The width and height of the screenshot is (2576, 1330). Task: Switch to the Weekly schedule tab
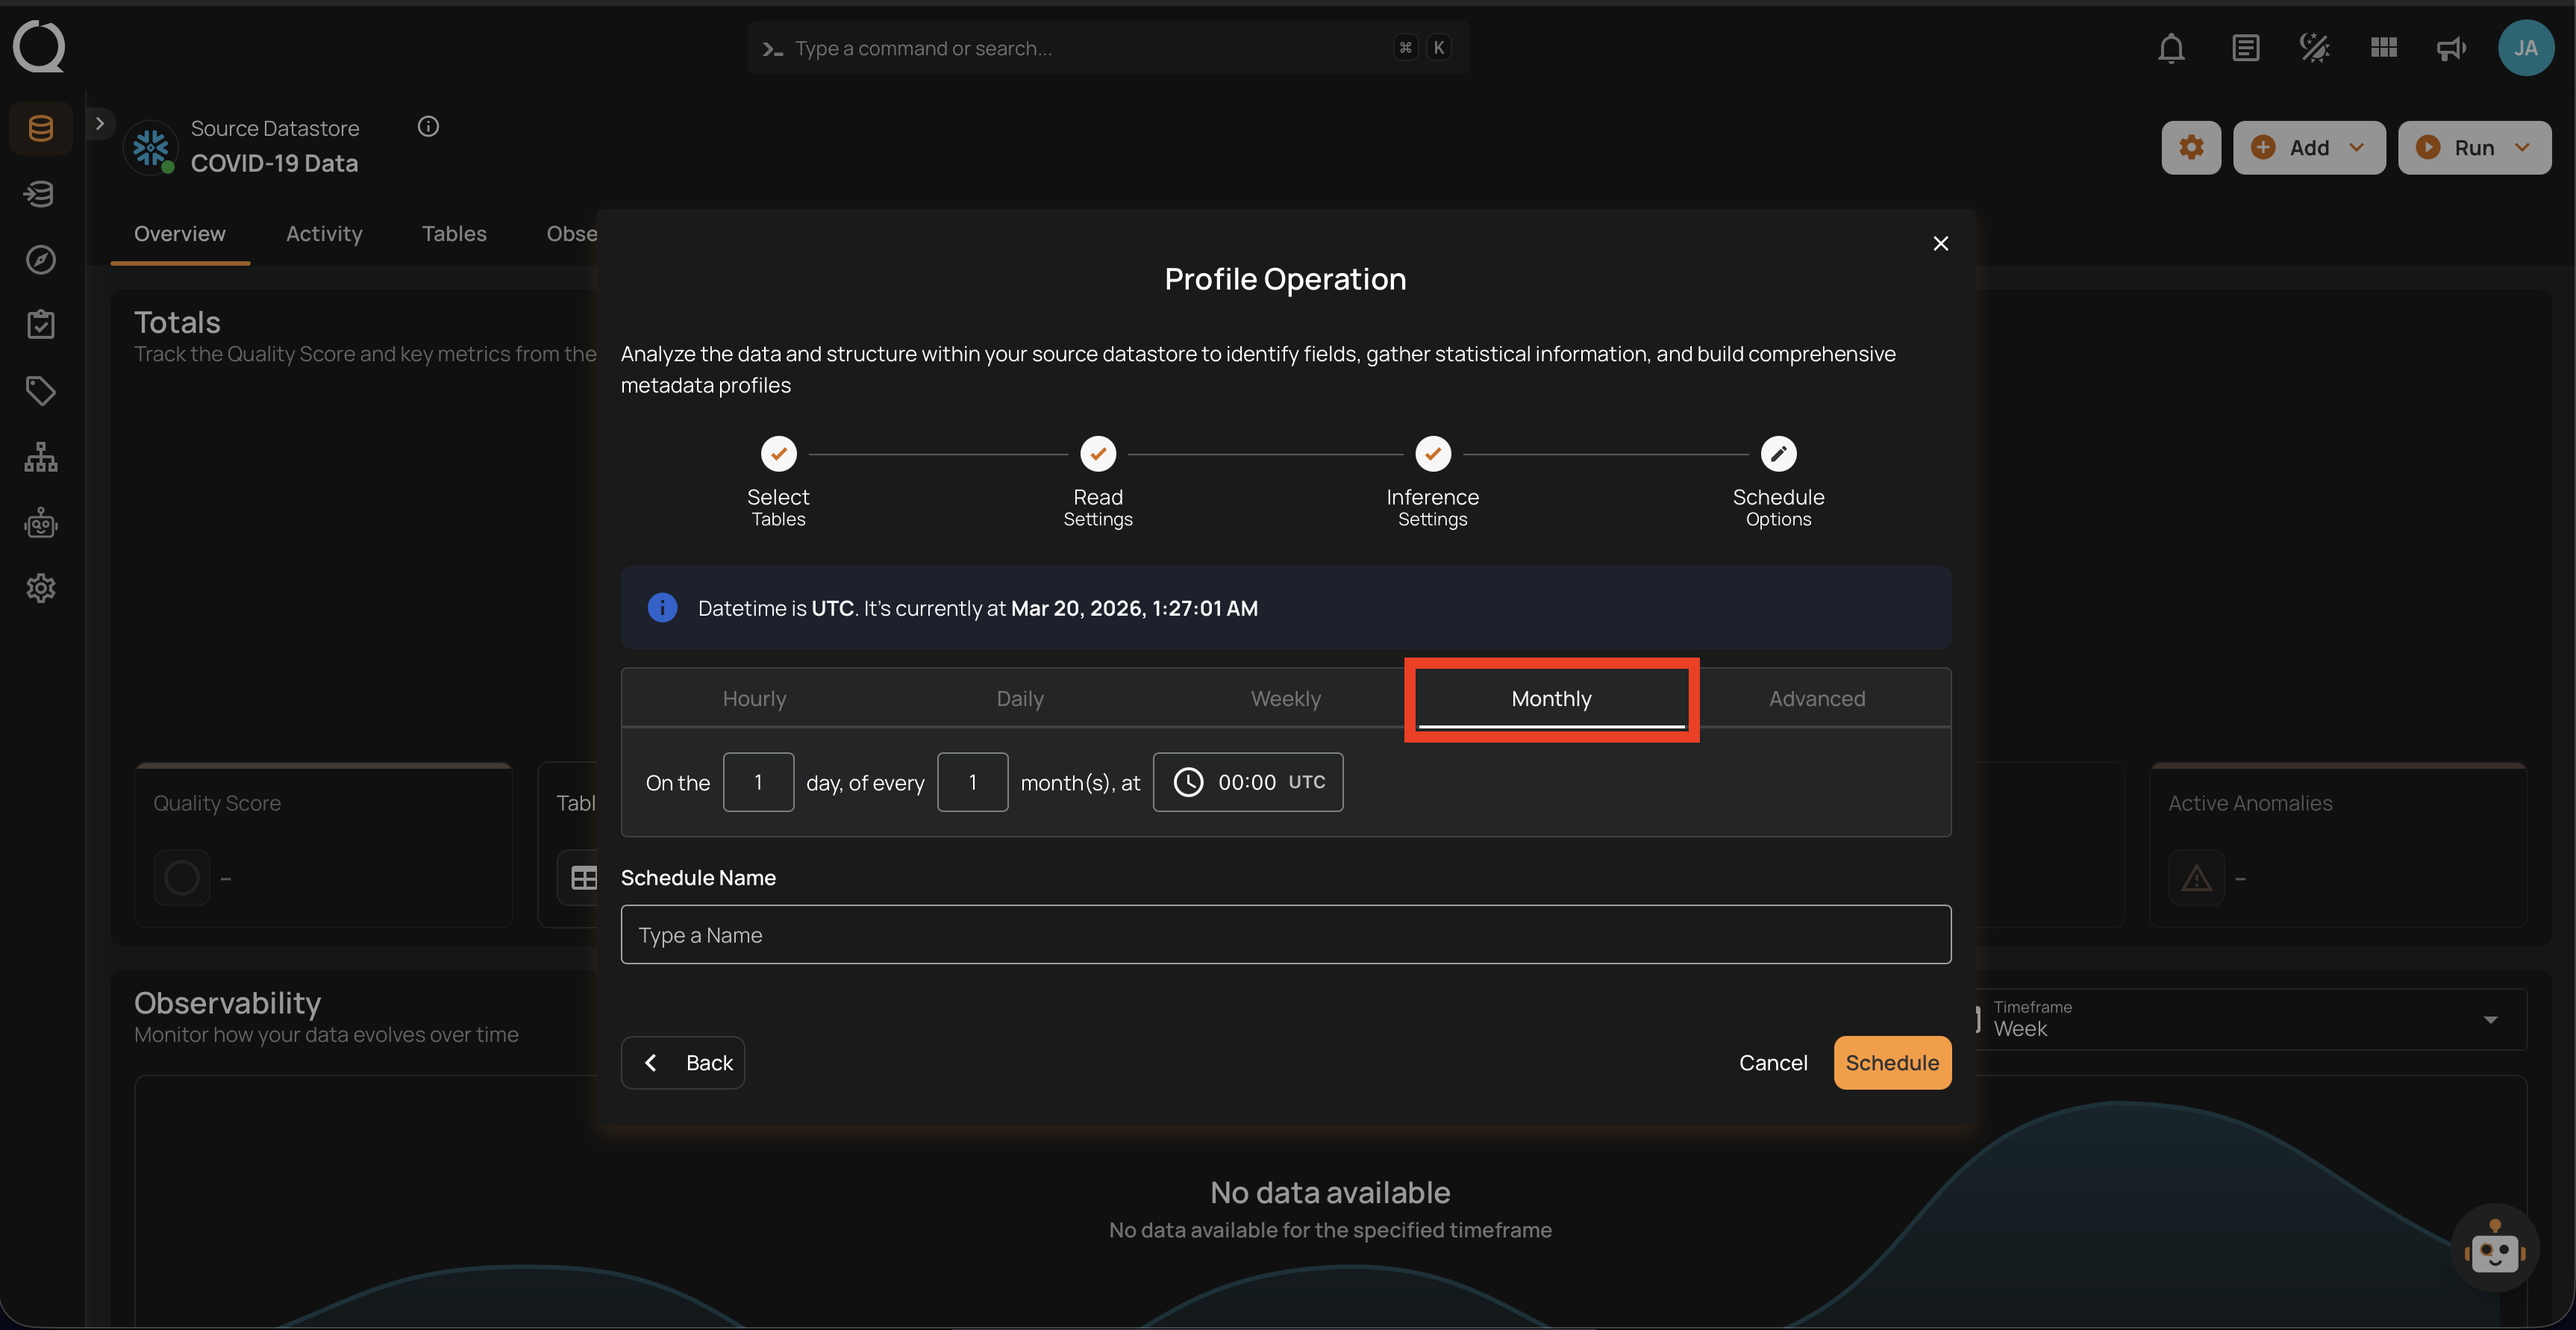1285,698
